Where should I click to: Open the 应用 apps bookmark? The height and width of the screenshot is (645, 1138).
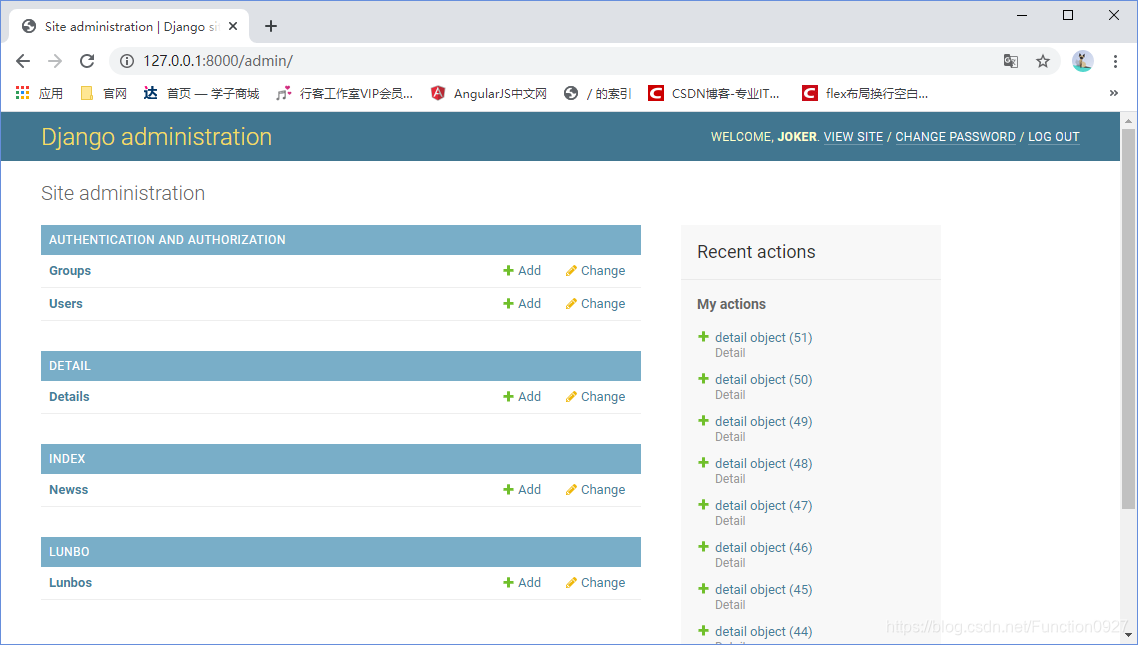pos(39,93)
